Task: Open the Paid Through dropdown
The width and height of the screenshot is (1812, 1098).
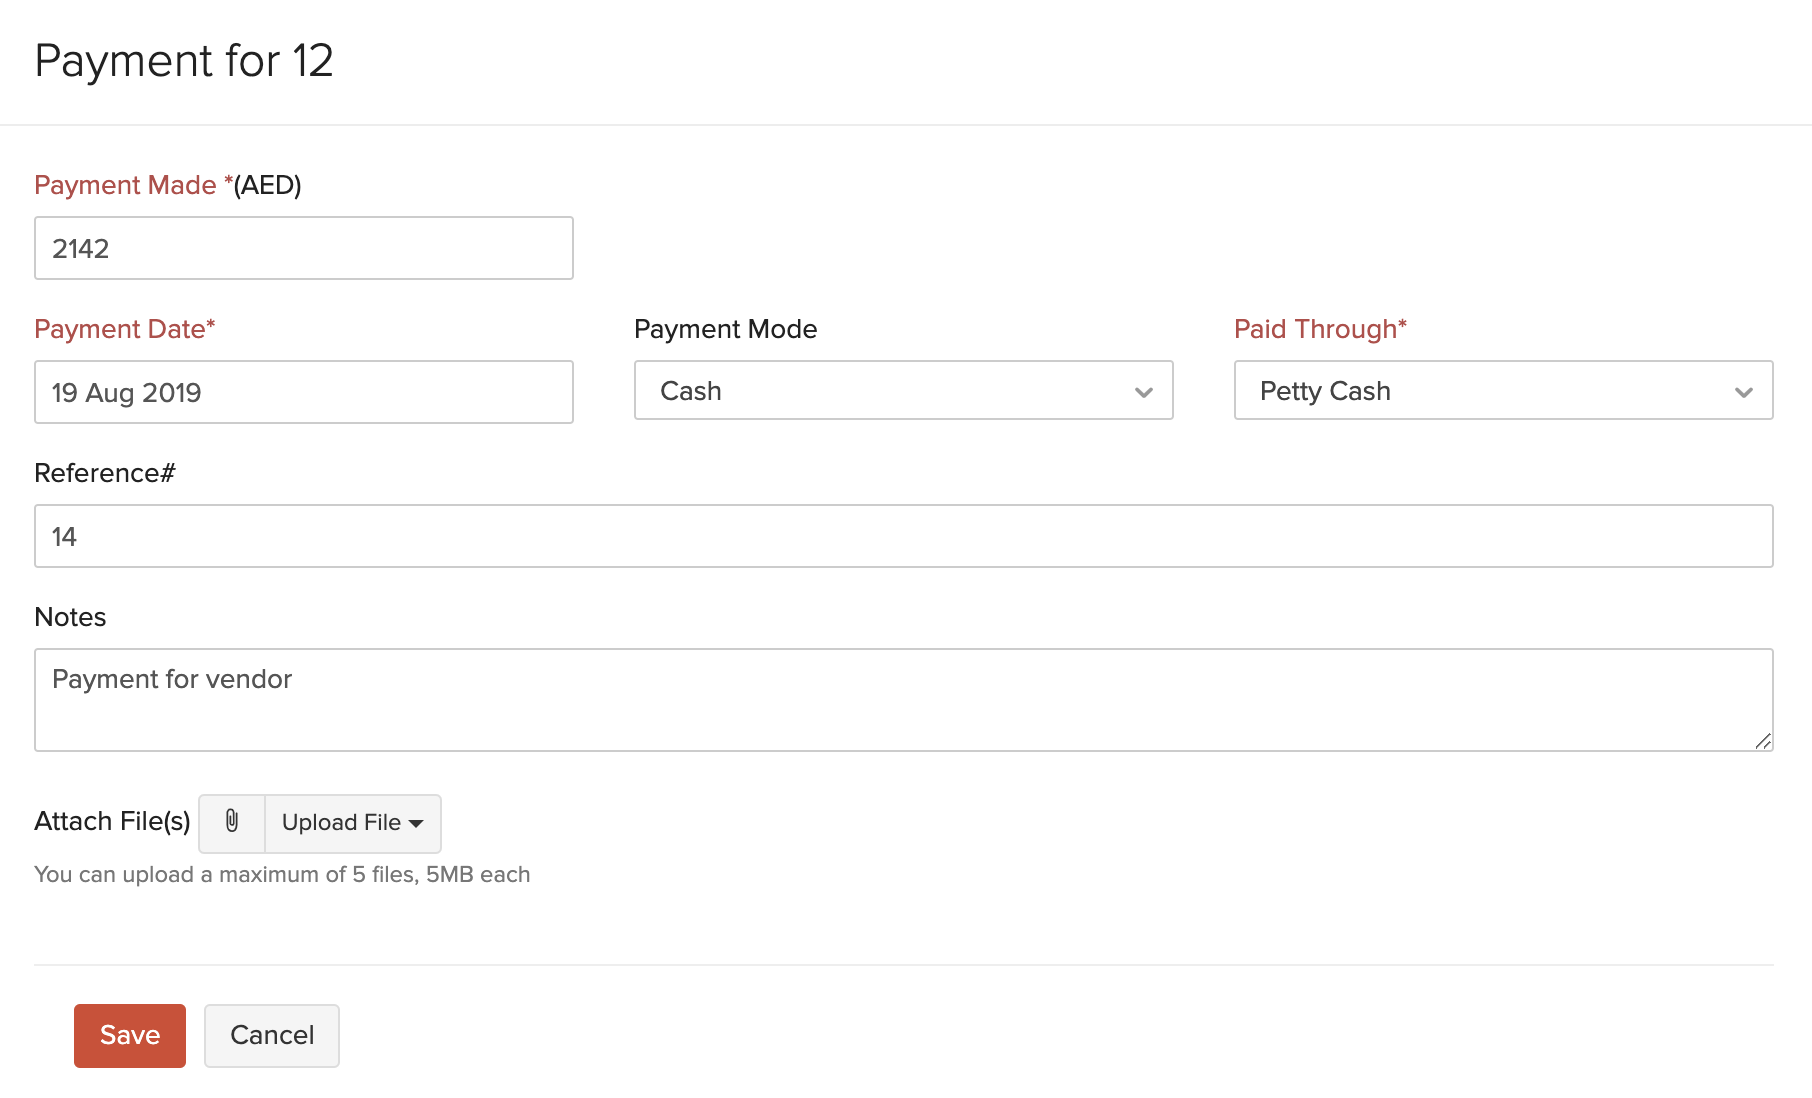Action: (1502, 391)
